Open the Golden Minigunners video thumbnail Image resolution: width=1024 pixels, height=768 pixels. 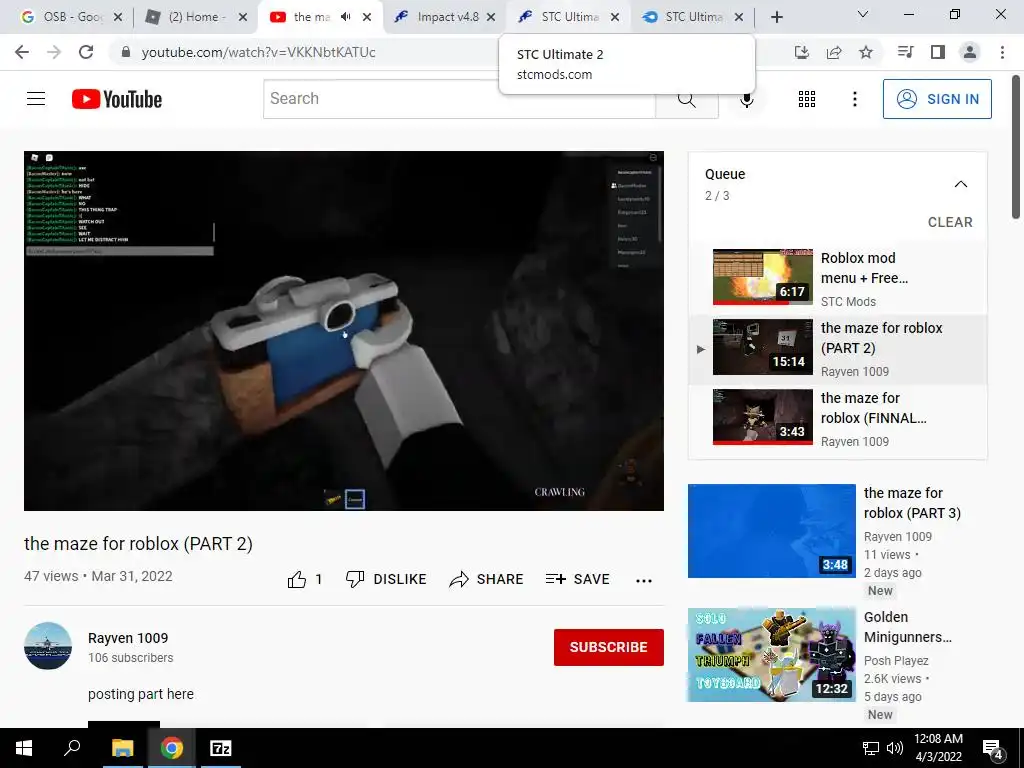(771, 654)
